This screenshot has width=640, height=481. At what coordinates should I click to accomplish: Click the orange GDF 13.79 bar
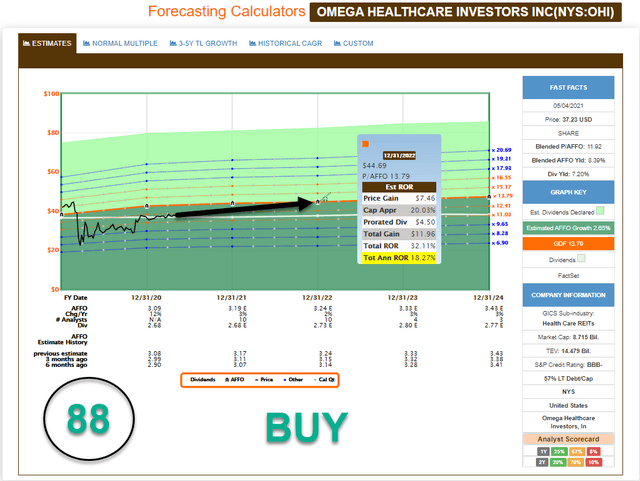click(x=568, y=244)
